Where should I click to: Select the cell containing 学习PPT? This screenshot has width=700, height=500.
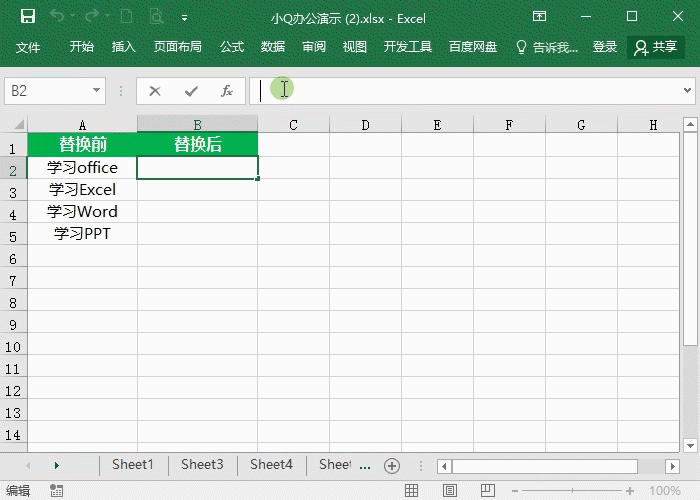point(83,233)
